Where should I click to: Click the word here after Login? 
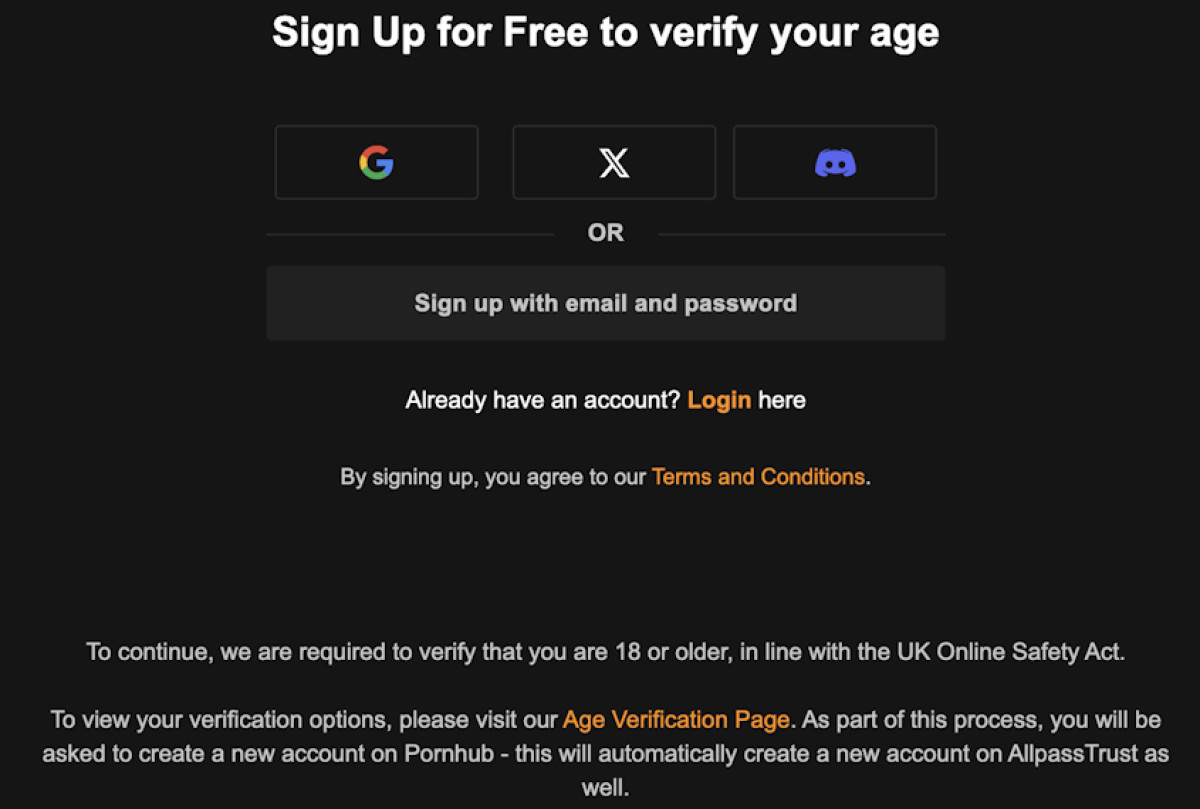(x=782, y=400)
